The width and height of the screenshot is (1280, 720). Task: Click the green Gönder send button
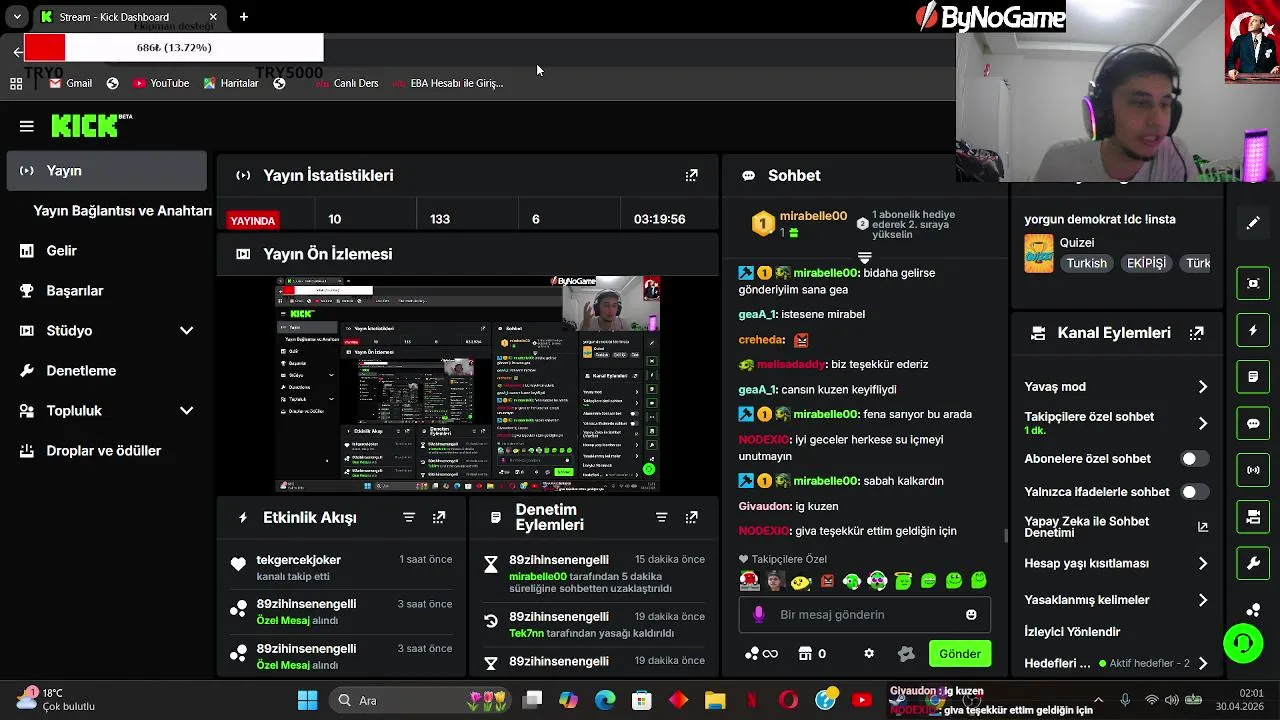[x=960, y=654]
